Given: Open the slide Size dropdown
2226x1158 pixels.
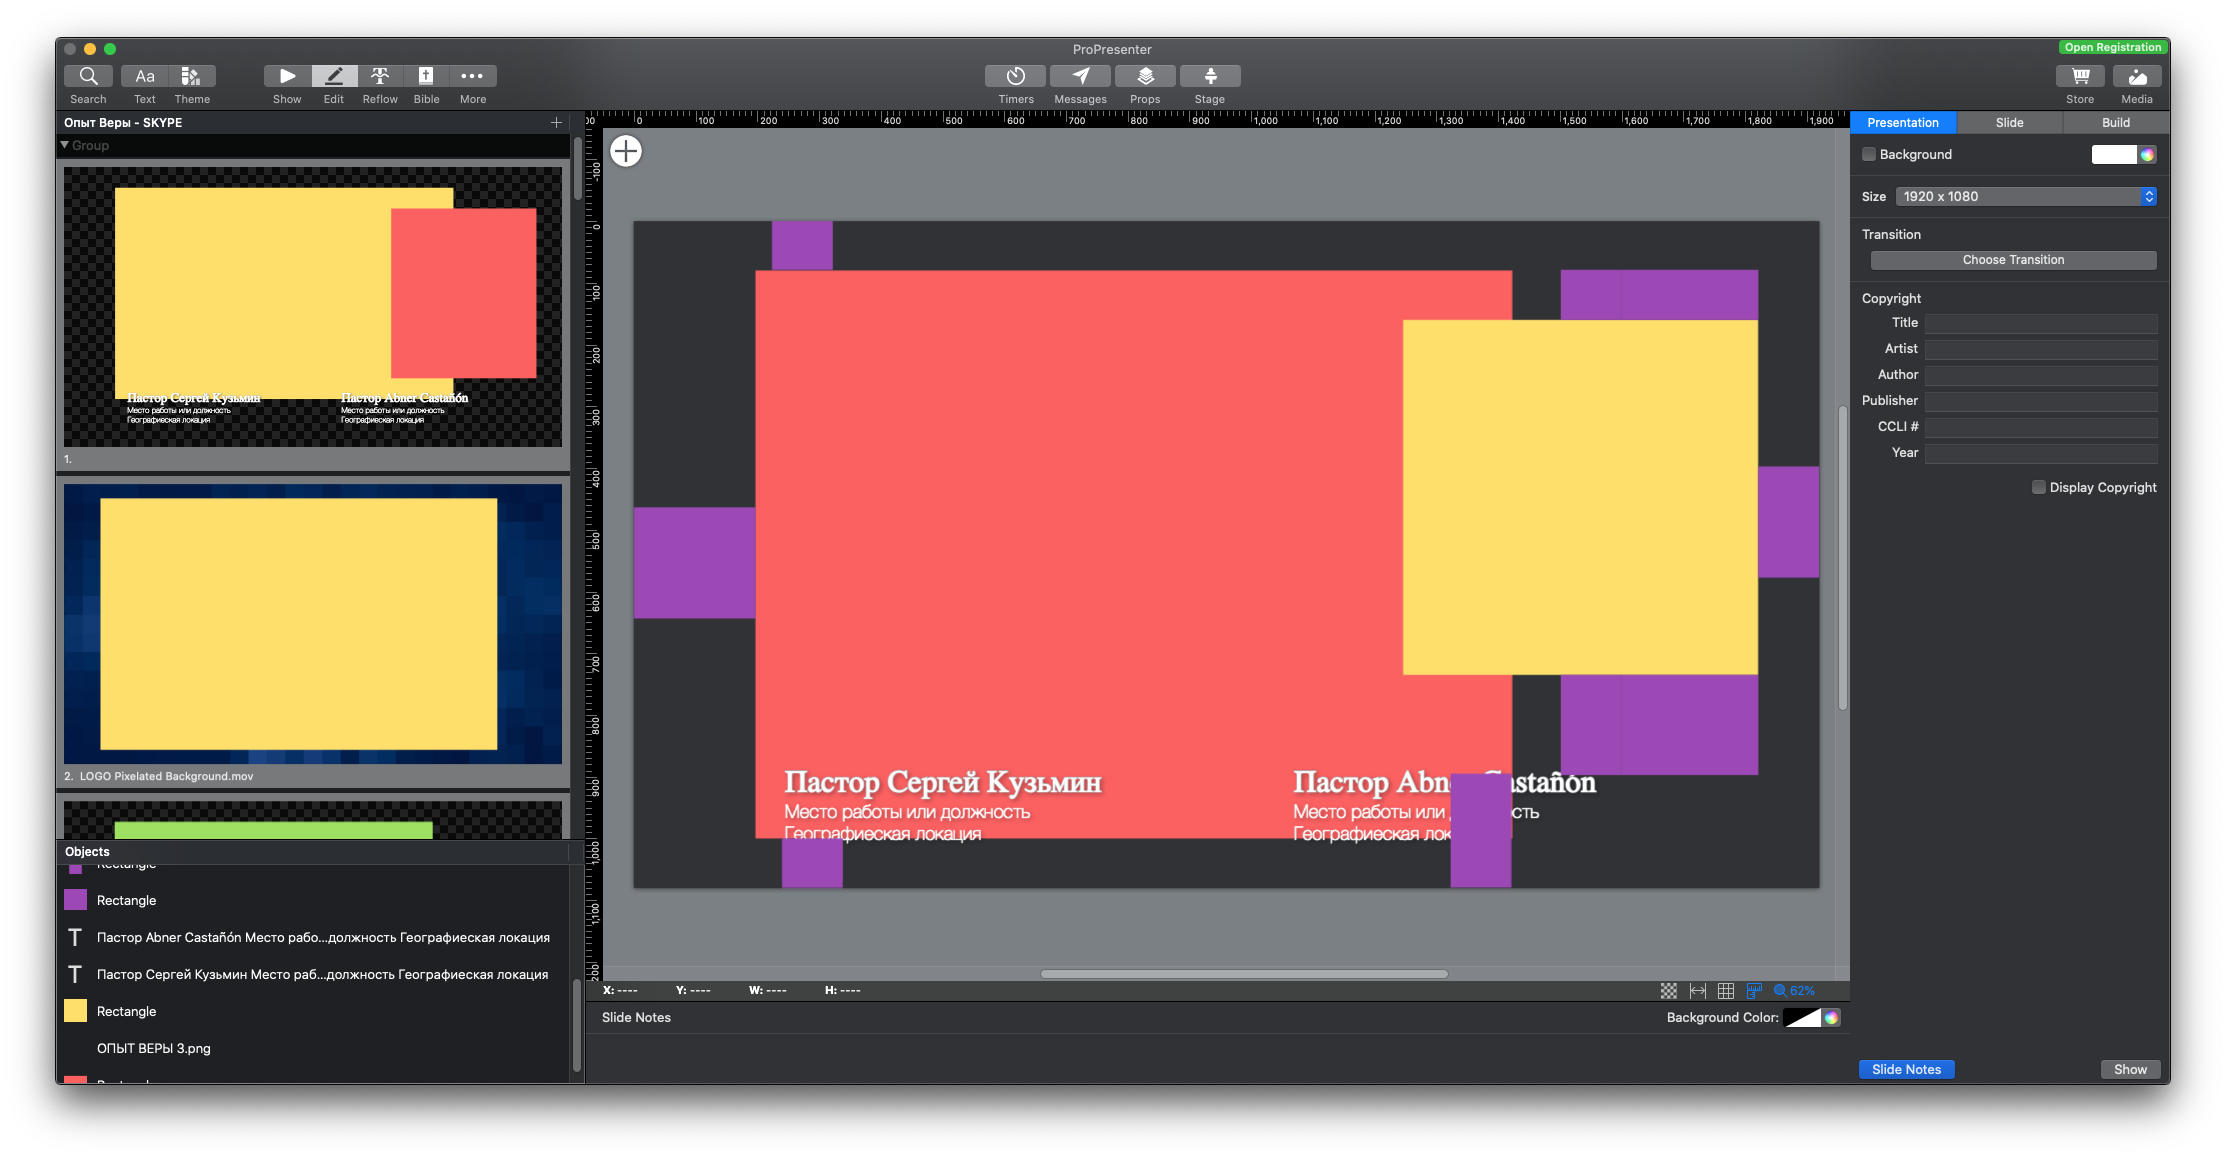Looking at the screenshot, I should click(x=2026, y=196).
